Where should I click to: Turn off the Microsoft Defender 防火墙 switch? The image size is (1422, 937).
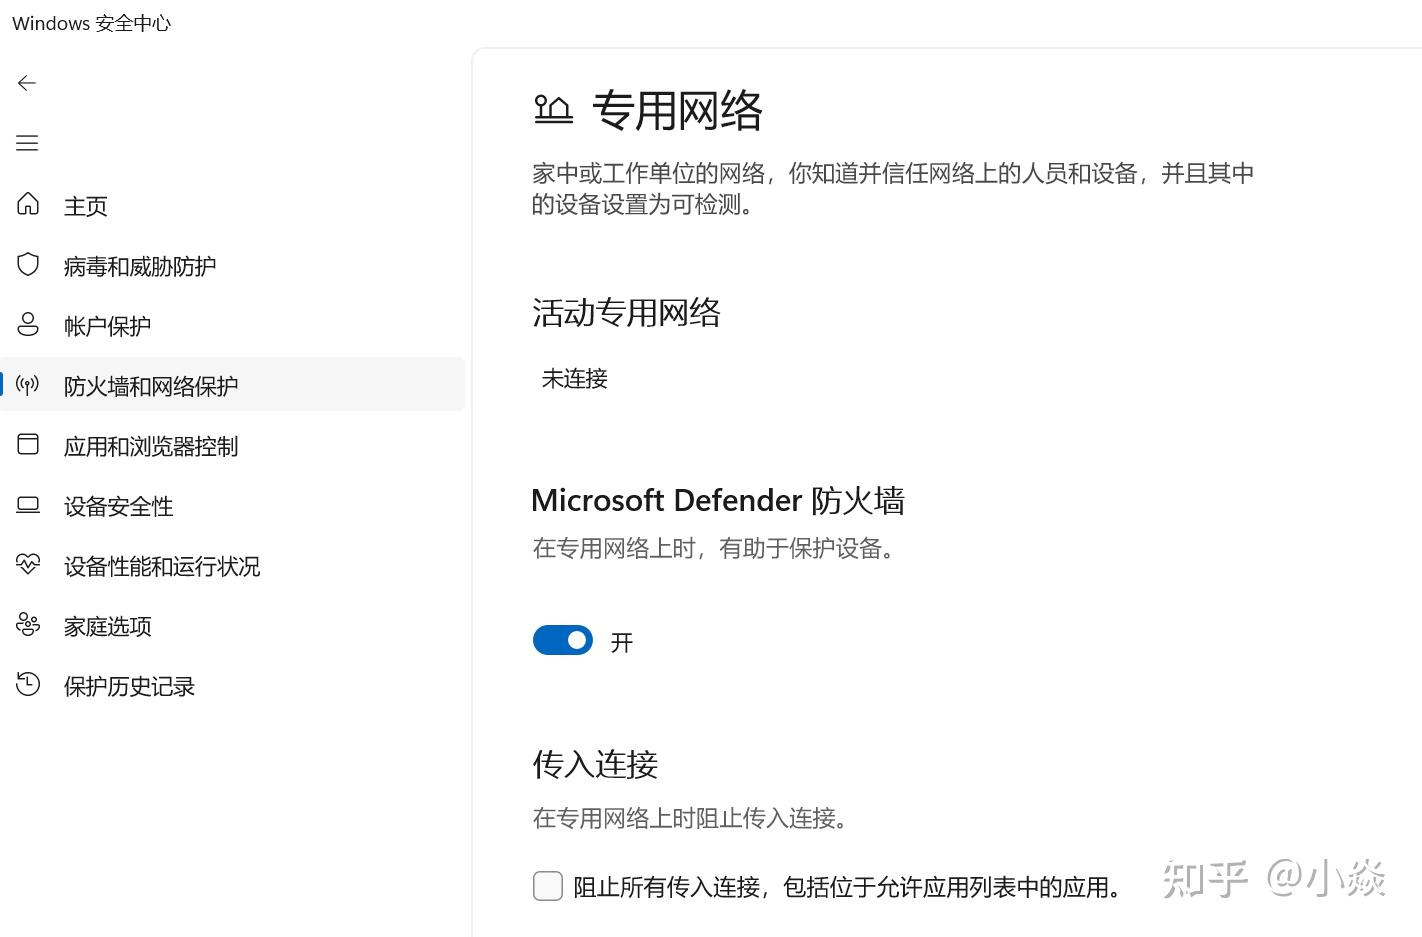coord(563,640)
